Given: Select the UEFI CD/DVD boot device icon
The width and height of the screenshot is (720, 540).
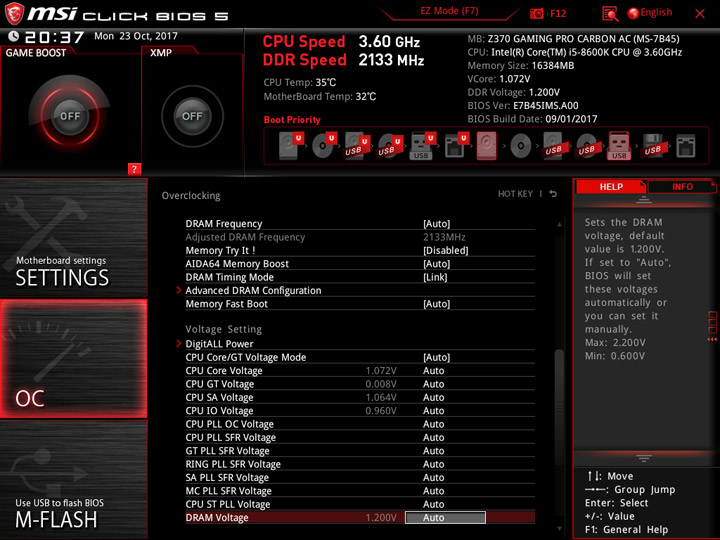Looking at the screenshot, I should 324,146.
